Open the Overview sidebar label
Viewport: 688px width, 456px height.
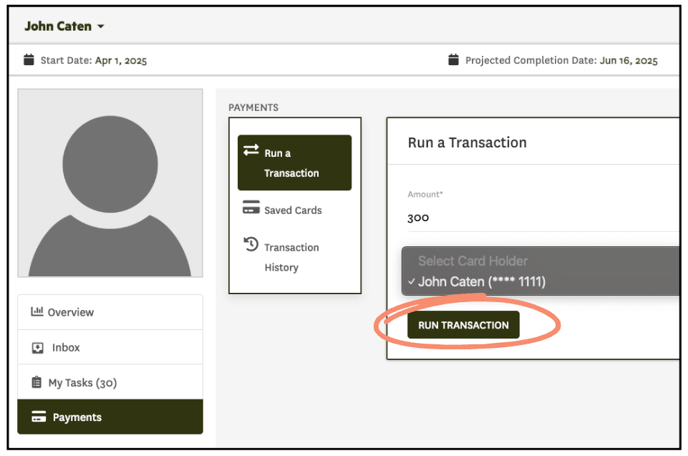coord(71,313)
